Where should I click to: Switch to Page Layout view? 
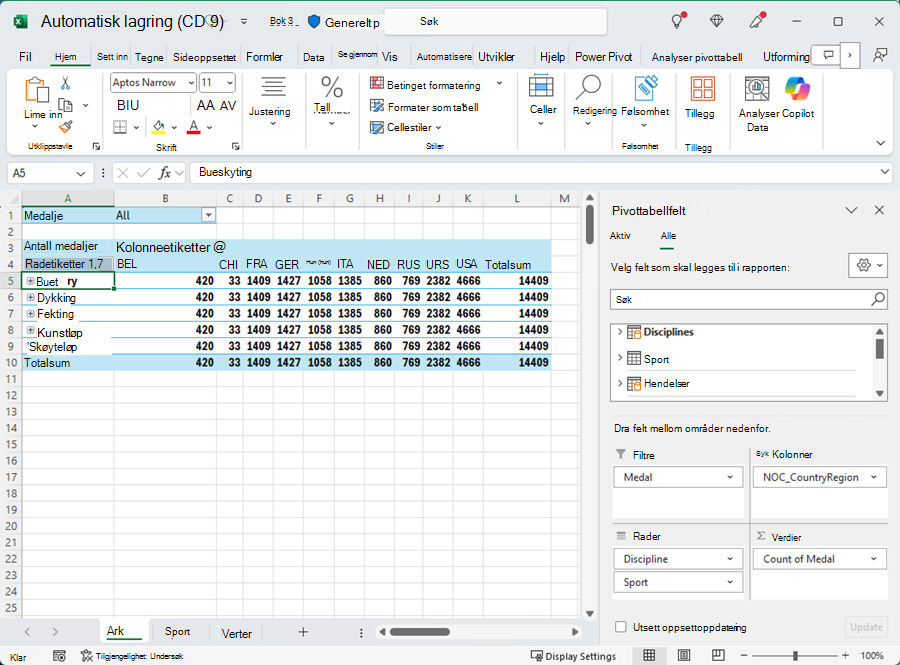(x=684, y=655)
